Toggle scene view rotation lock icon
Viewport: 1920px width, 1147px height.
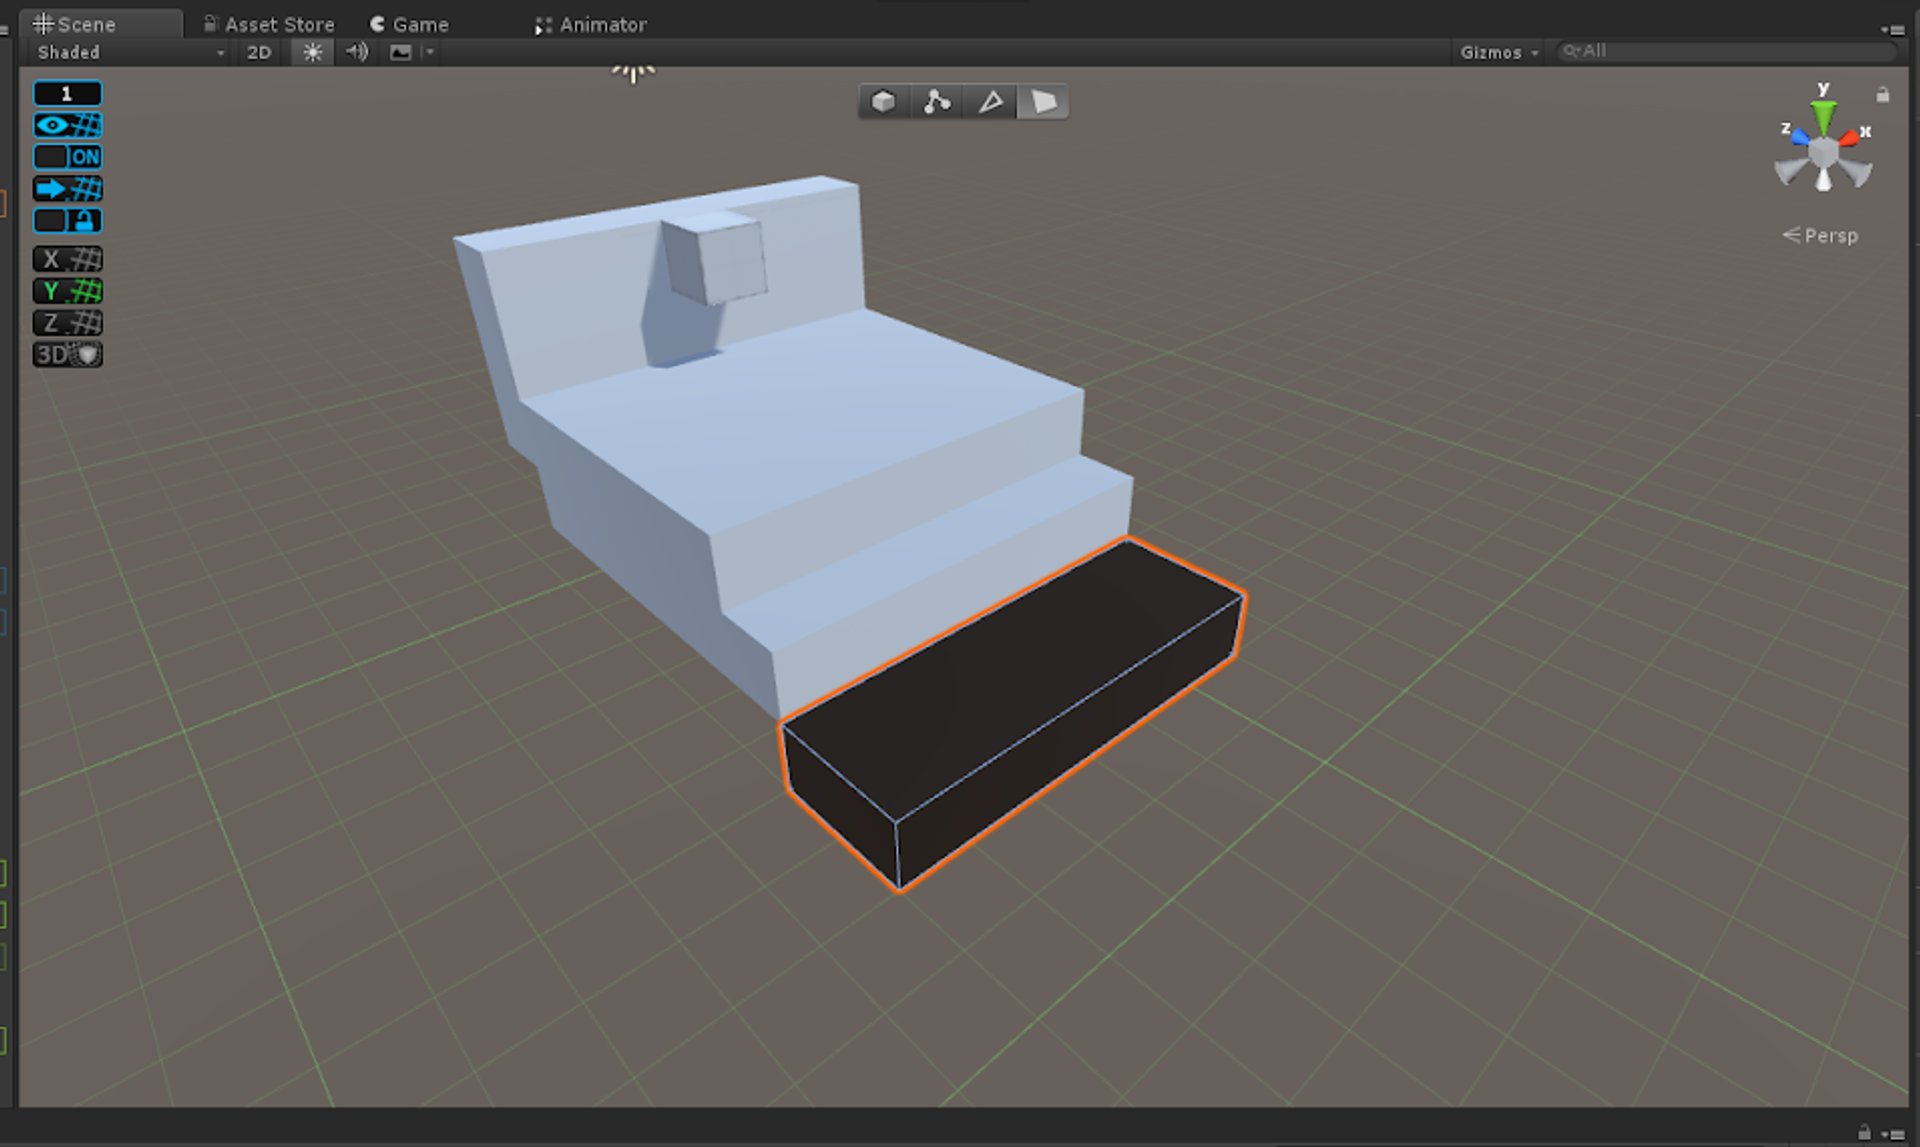[x=1883, y=95]
